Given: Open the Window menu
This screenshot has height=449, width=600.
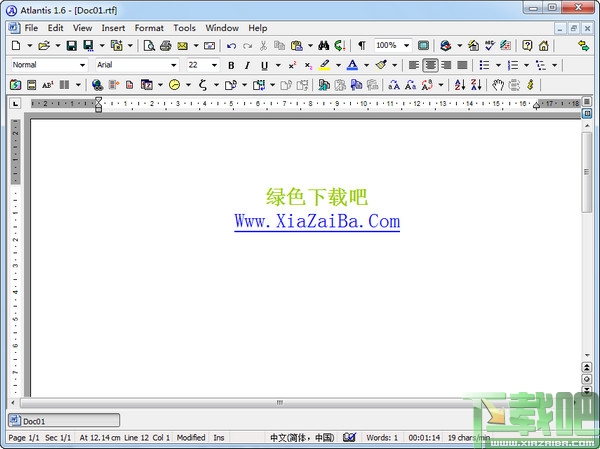Looking at the screenshot, I should click(222, 28).
